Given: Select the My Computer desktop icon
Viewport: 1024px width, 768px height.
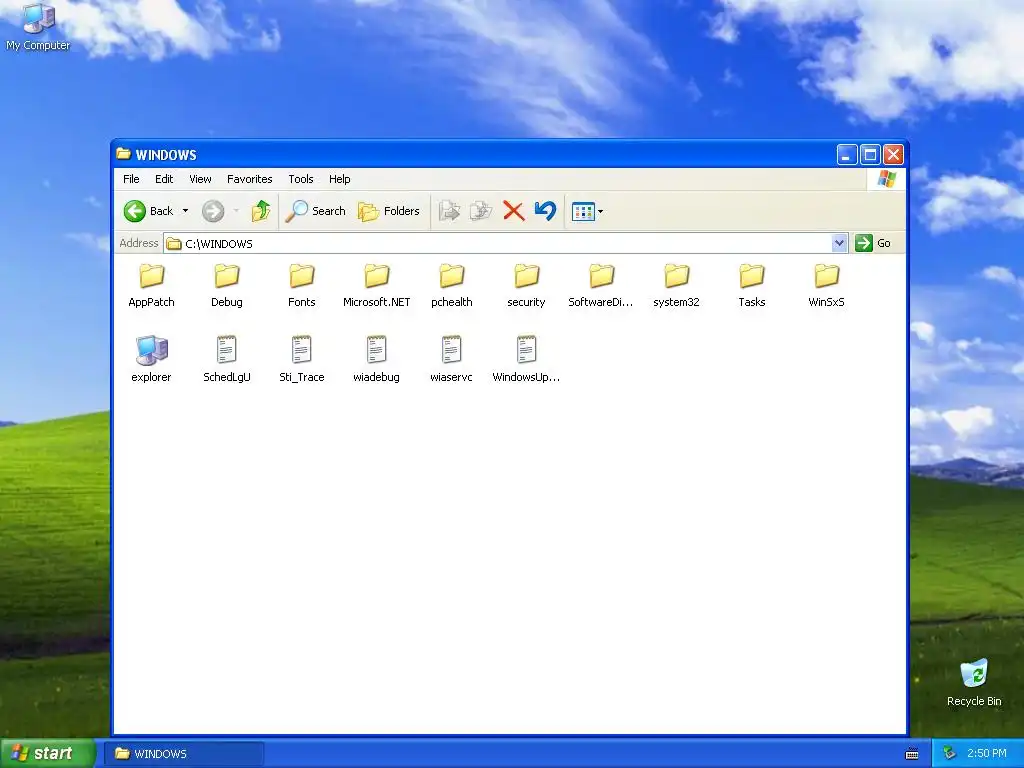Looking at the screenshot, I should click(38, 27).
